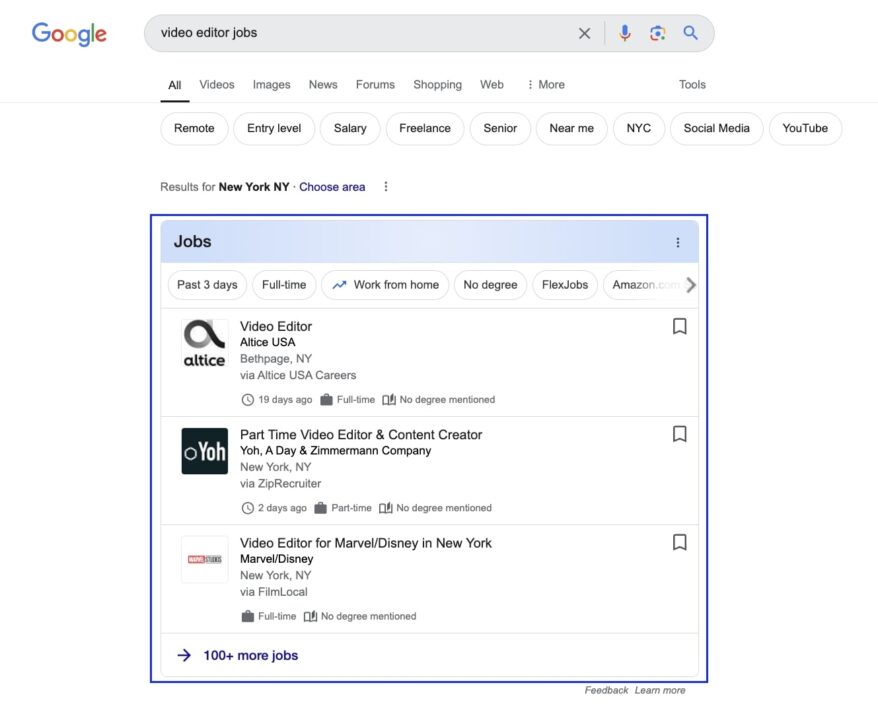
Task: Open Part Time Video Editor & Content Creator listing
Action: (x=361, y=434)
